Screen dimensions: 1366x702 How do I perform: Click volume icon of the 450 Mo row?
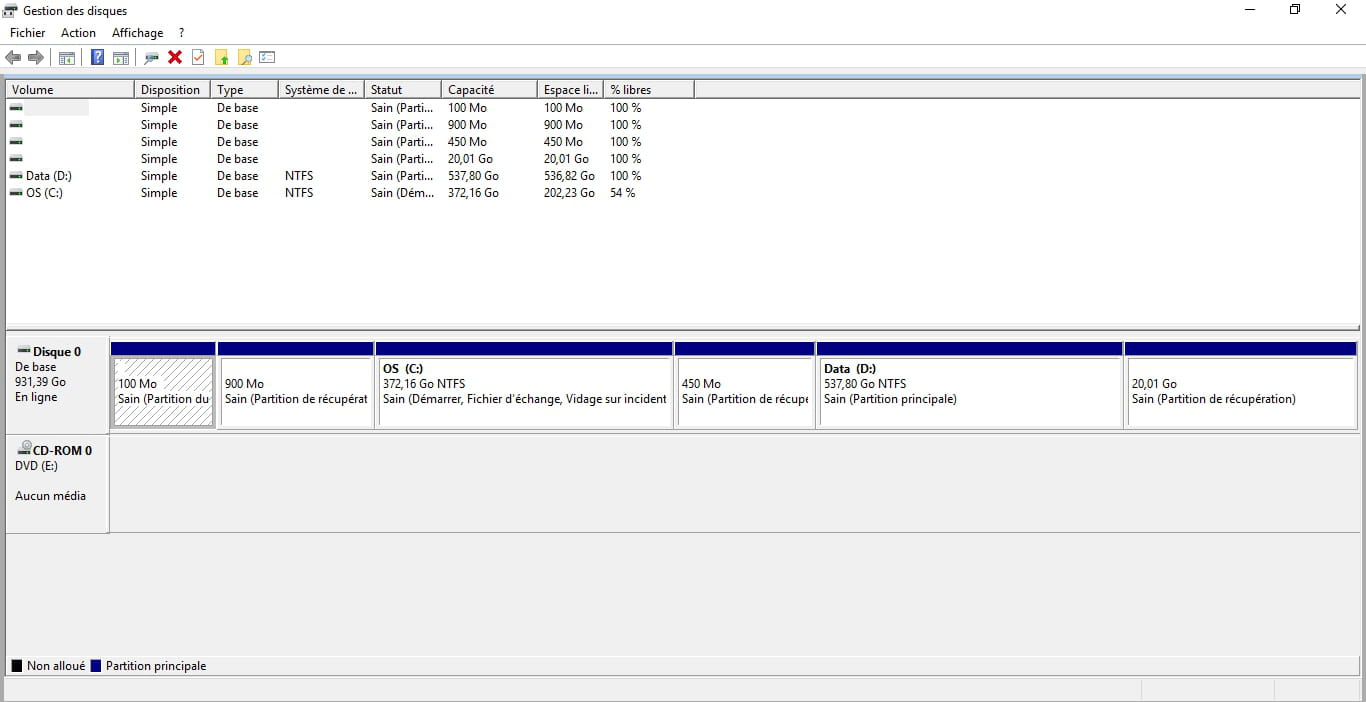(16, 141)
